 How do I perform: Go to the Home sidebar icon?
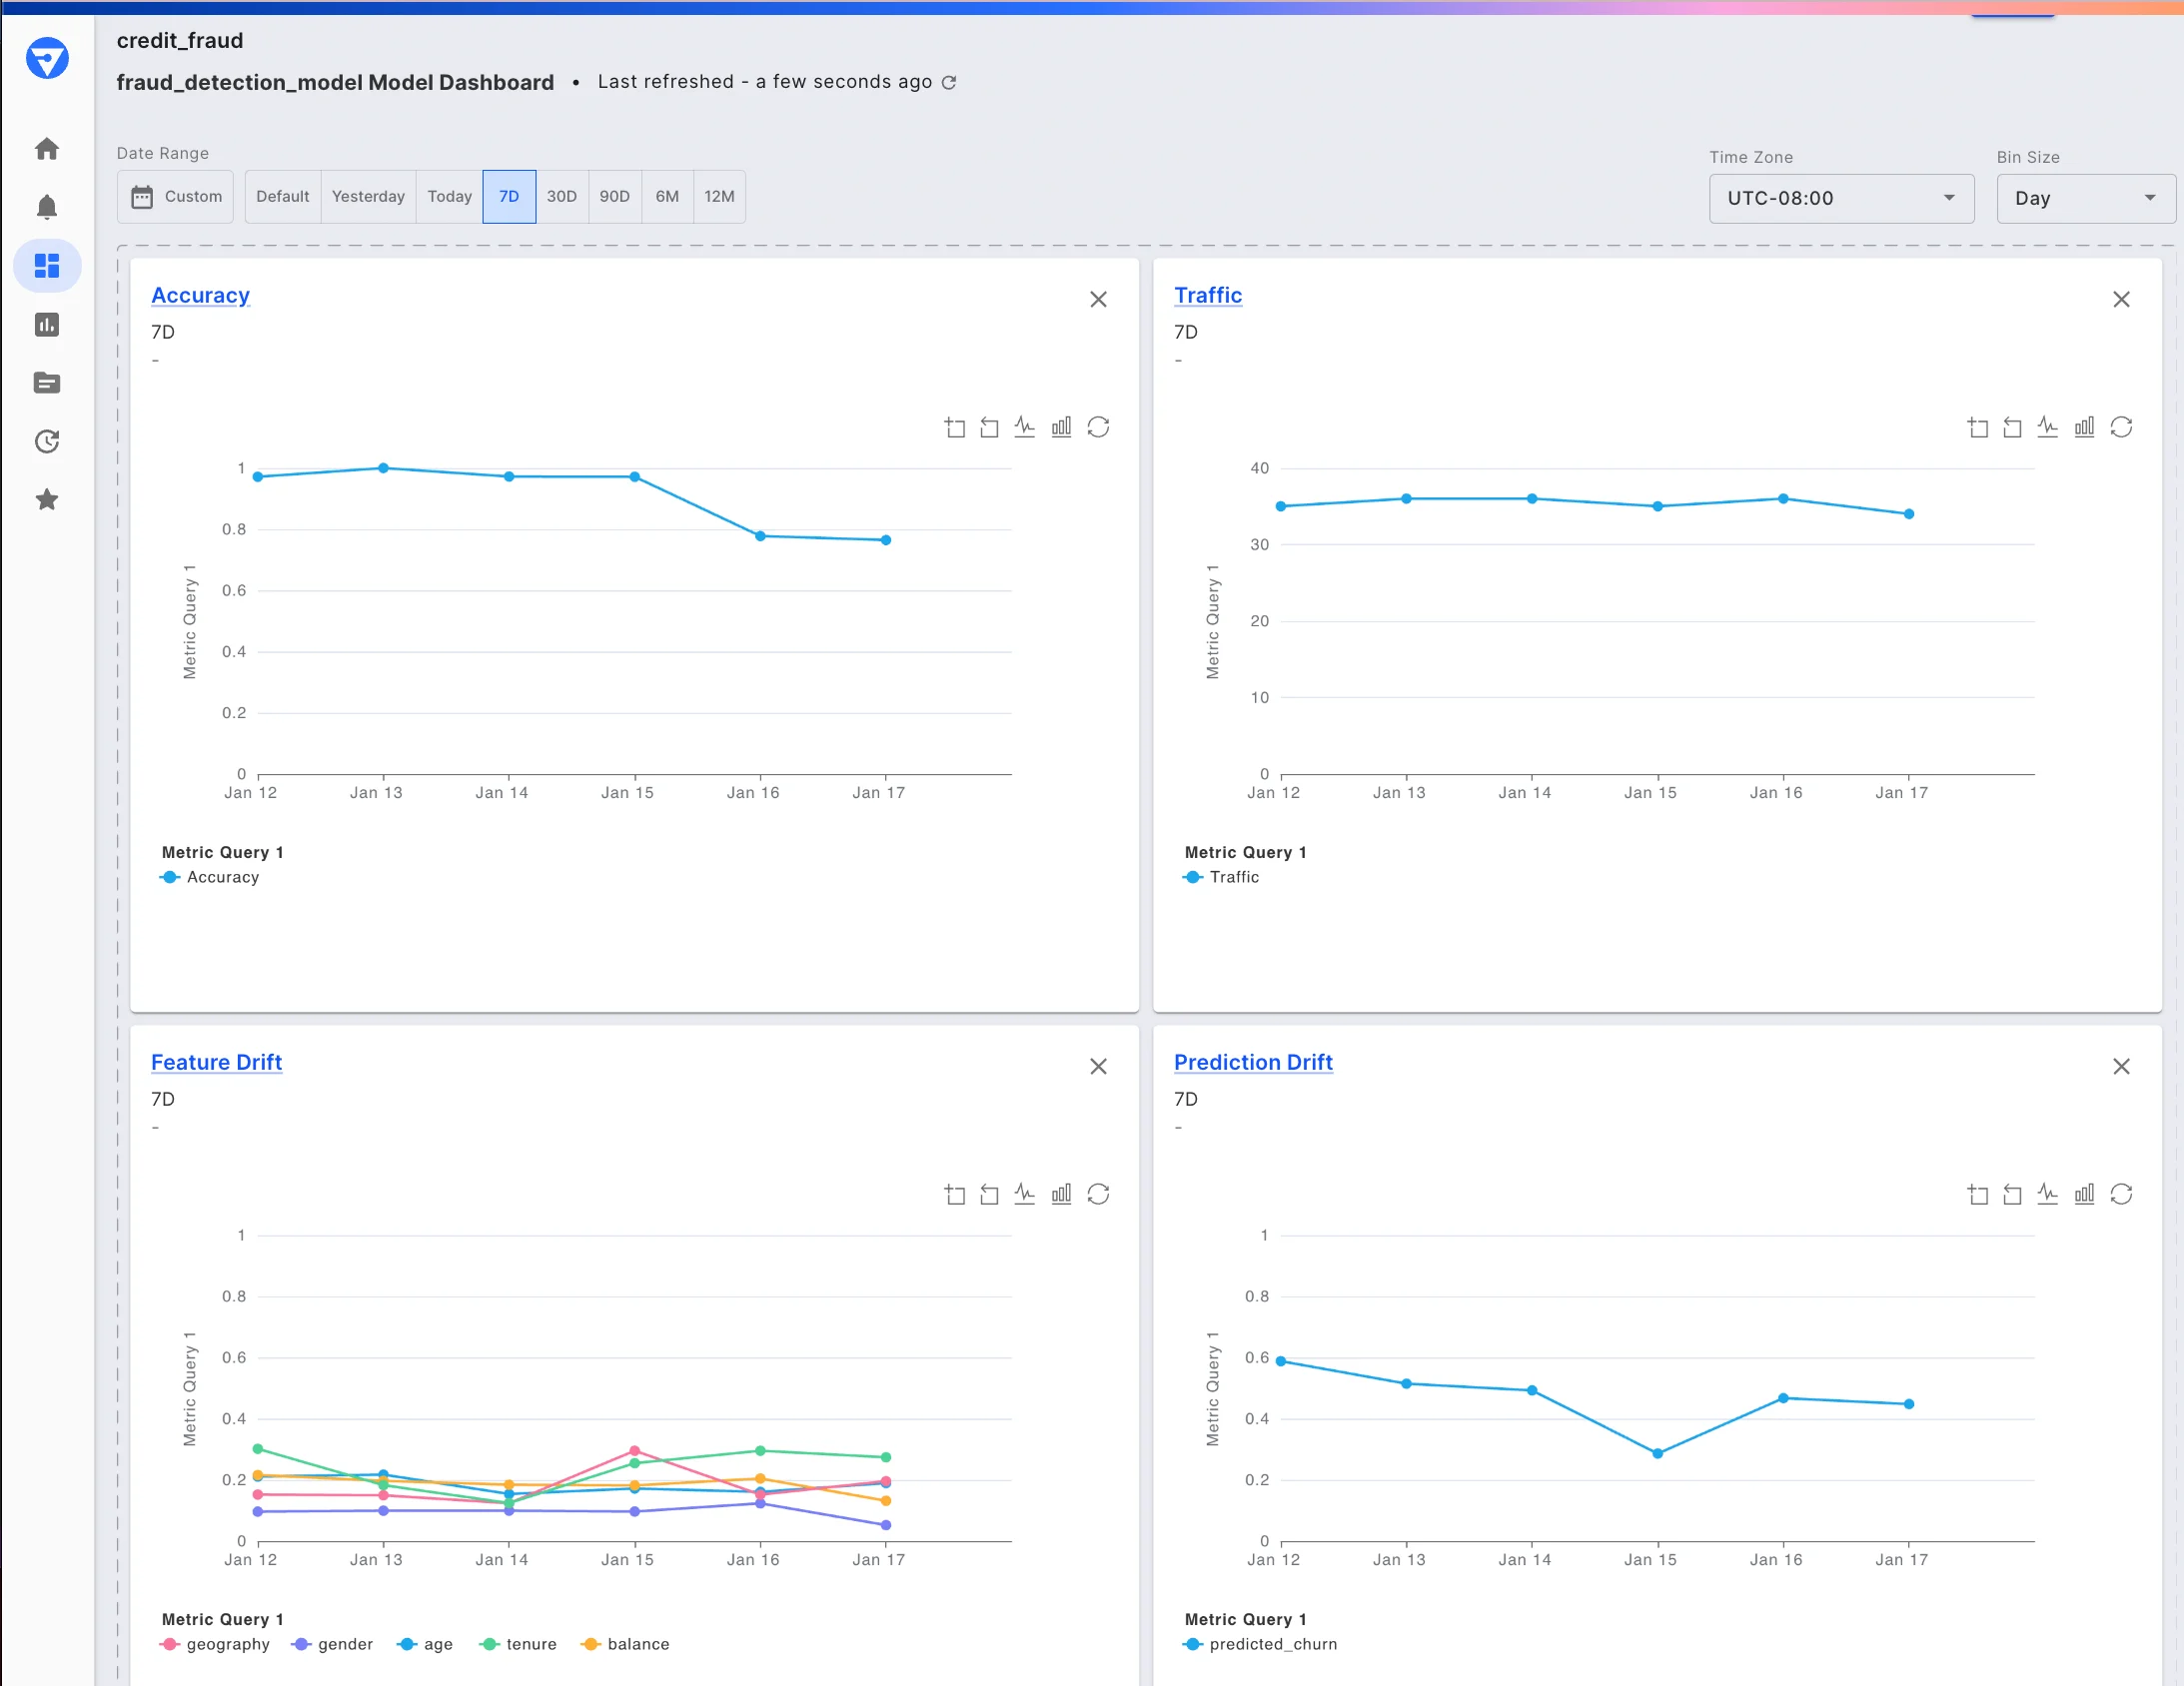coord(47,149)
